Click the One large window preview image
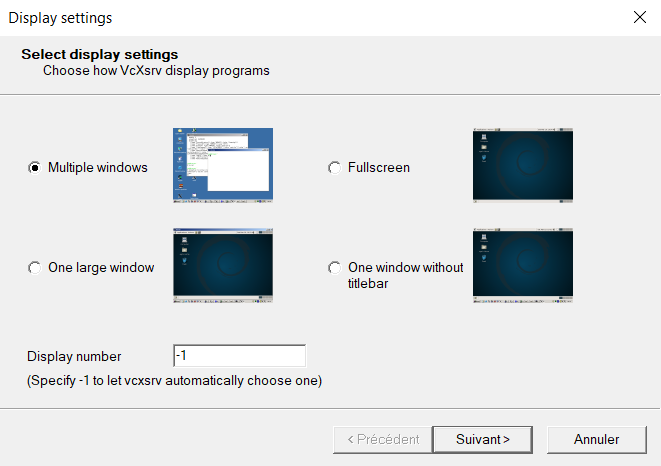The height and width of the screenshot is (466, 661). (222, 265)
